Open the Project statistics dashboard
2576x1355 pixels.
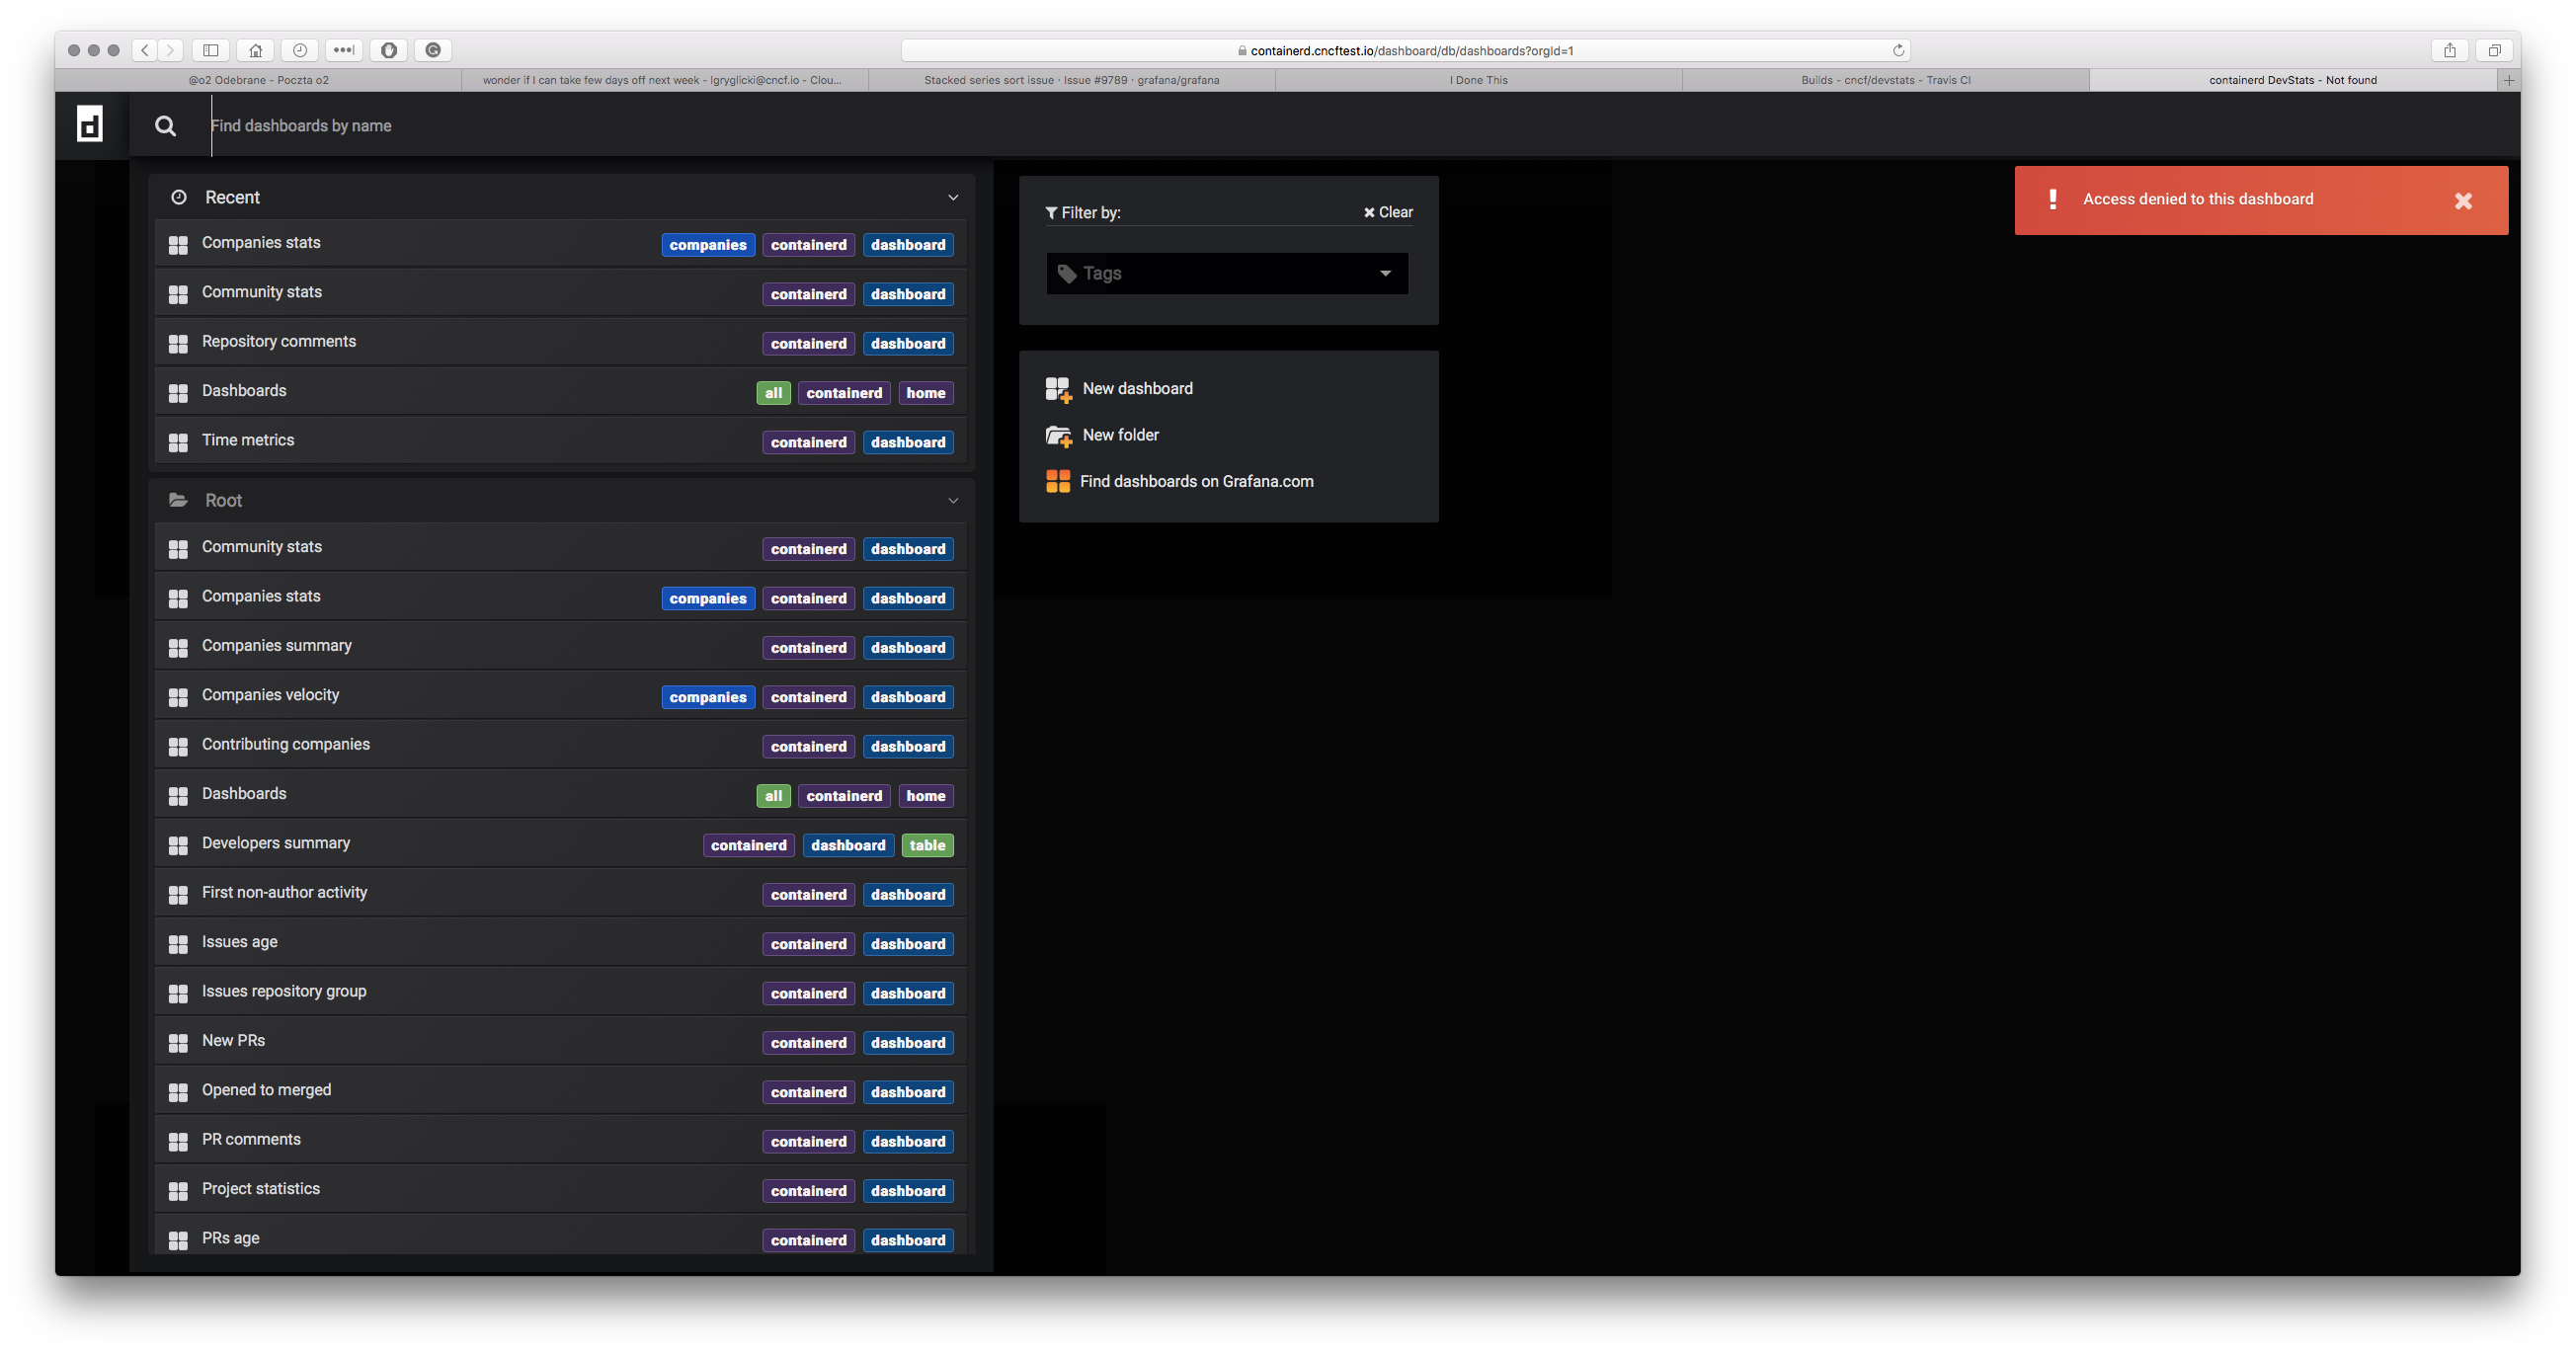tap(260, 1189)
